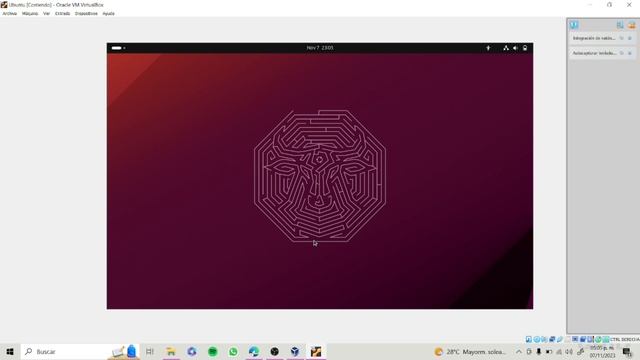Close the "Integración de ratón" notification

(x=630, y=38)
